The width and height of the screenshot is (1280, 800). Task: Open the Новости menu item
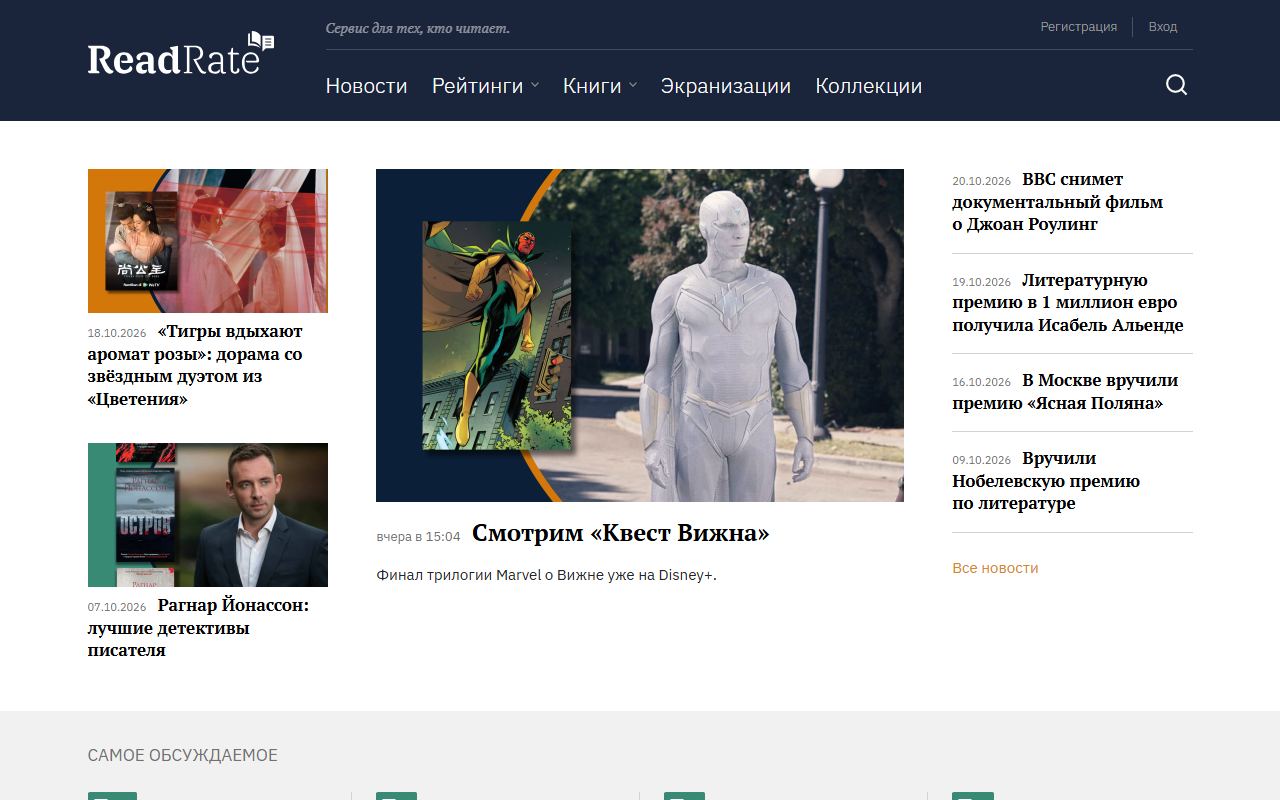[366, 86]
